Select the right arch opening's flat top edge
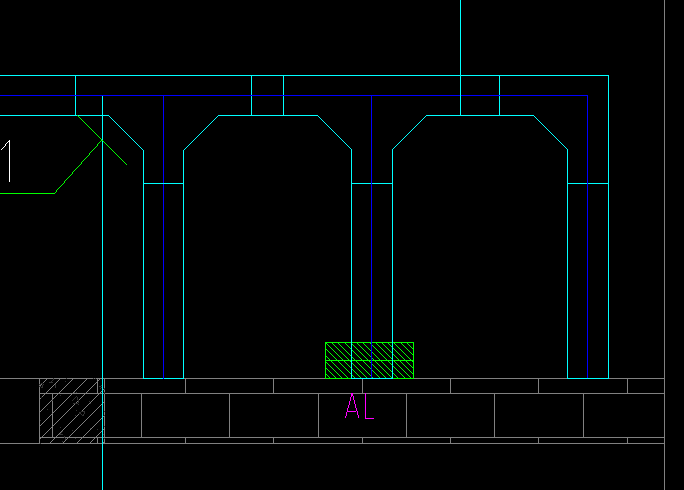684x490 pixels. (x=480, y=116)
